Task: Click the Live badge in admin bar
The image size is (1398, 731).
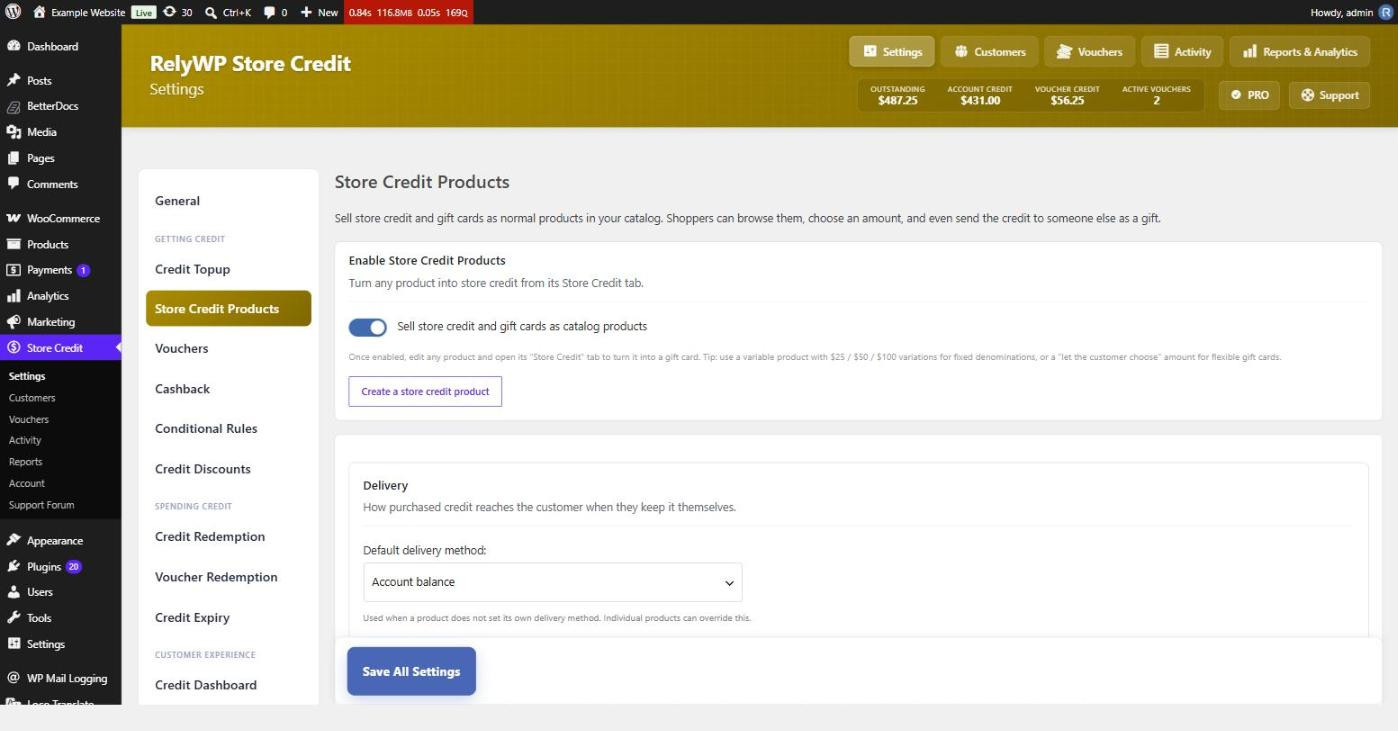Action: coord(144,12)
